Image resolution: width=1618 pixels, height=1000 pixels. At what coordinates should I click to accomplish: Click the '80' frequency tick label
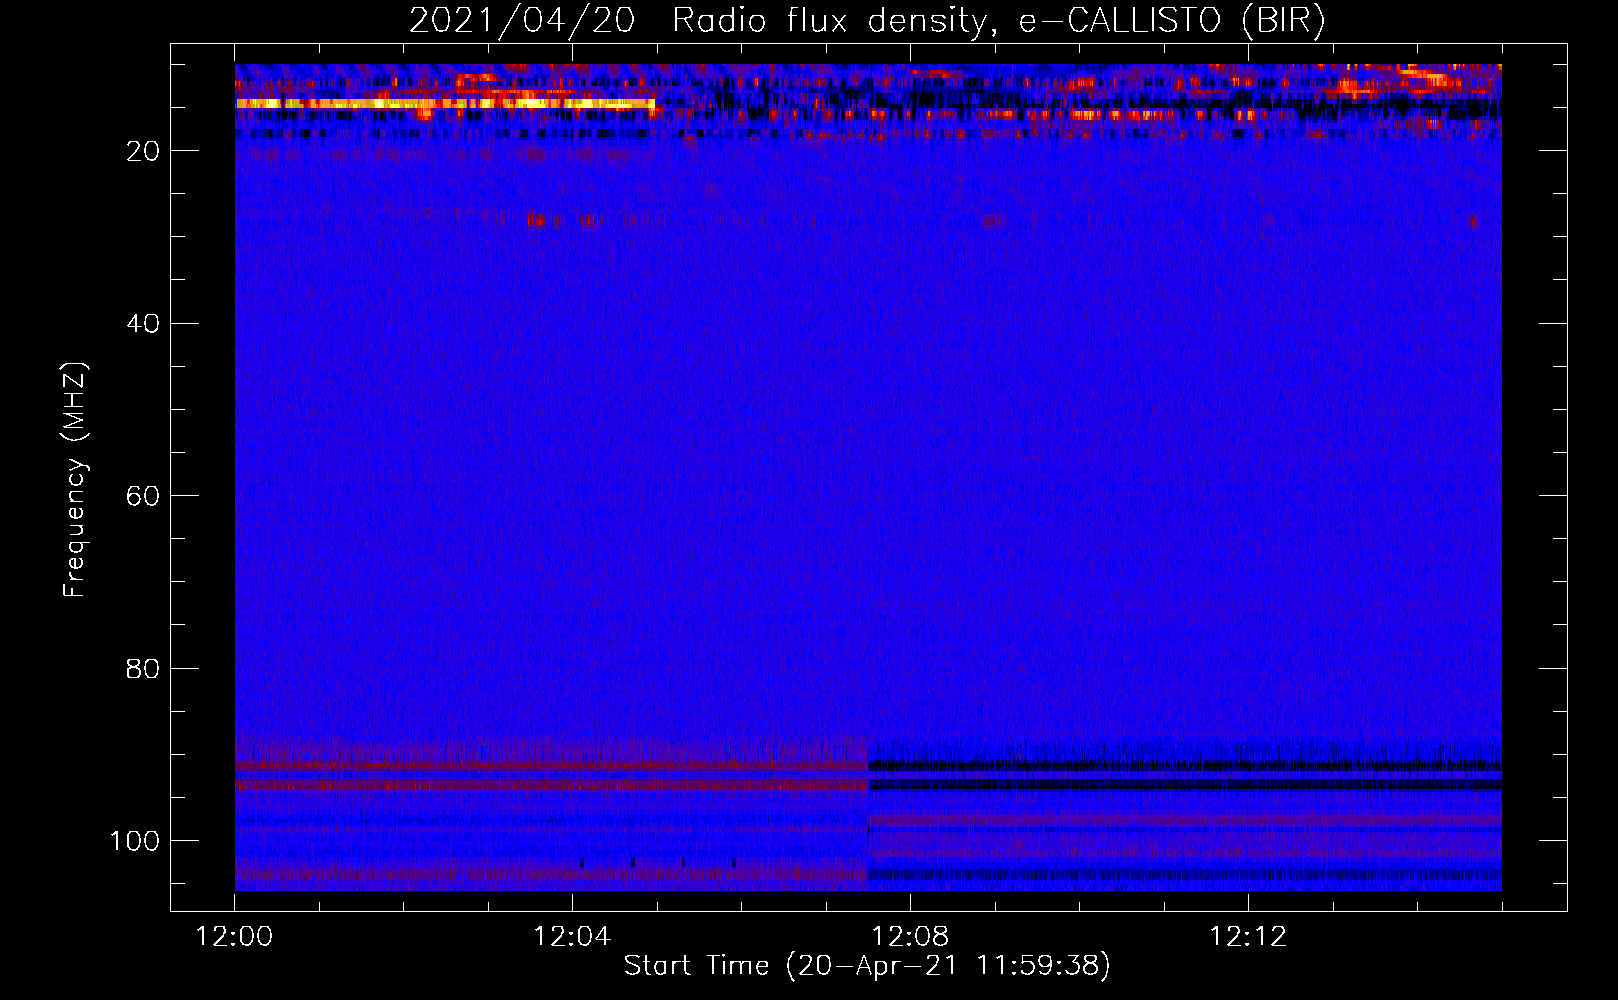[x=143, y=669]
